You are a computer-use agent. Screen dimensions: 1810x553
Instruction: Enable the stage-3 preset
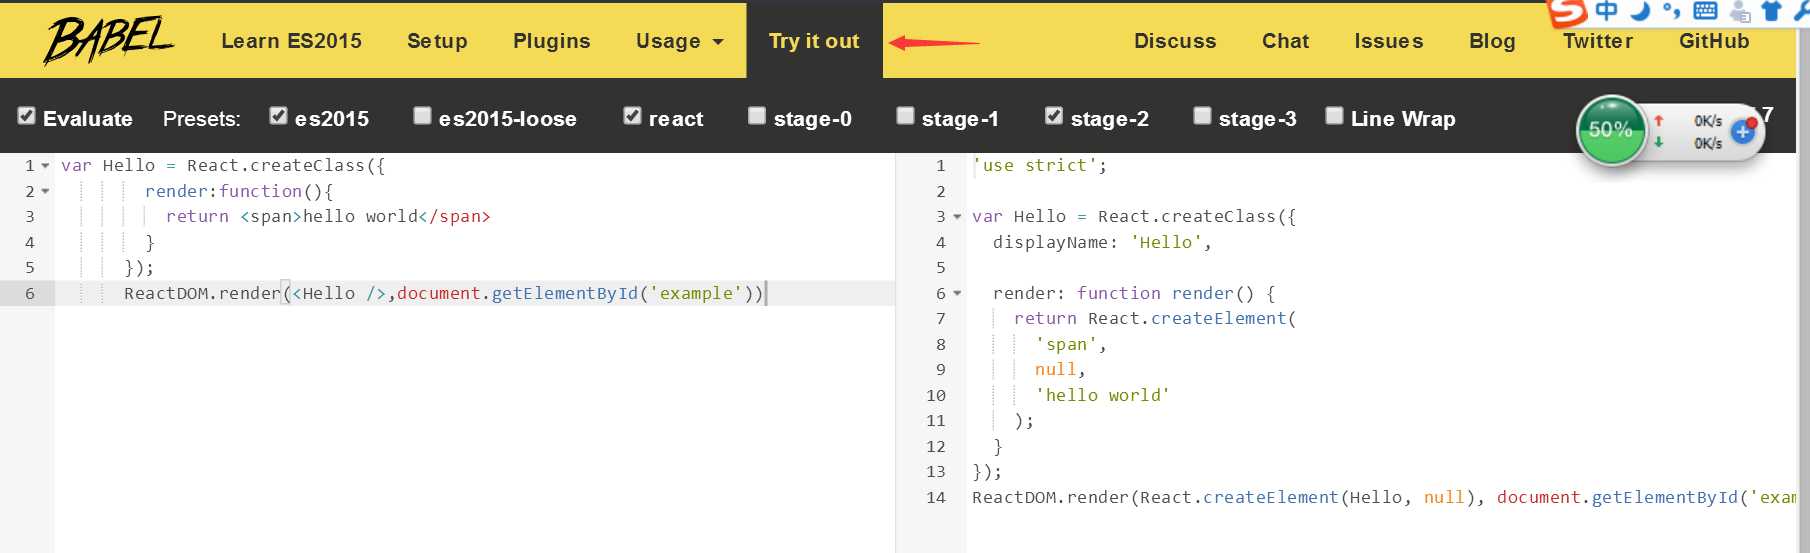[x=1202, y=116]
